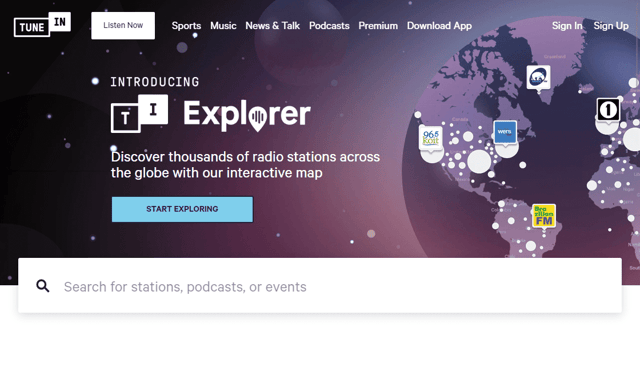This screenshot has height=372, width=640.
Task: Click the TuneIn logo in header
Action: pos(42,25)
